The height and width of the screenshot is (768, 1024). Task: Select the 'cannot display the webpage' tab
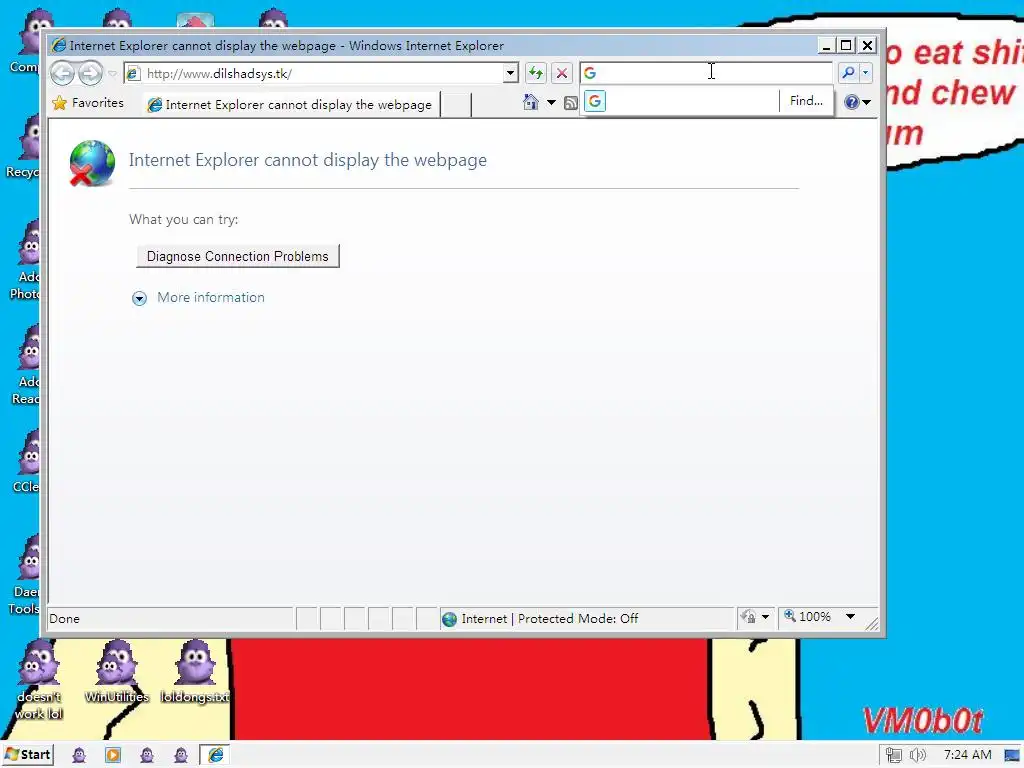point(291,104)
